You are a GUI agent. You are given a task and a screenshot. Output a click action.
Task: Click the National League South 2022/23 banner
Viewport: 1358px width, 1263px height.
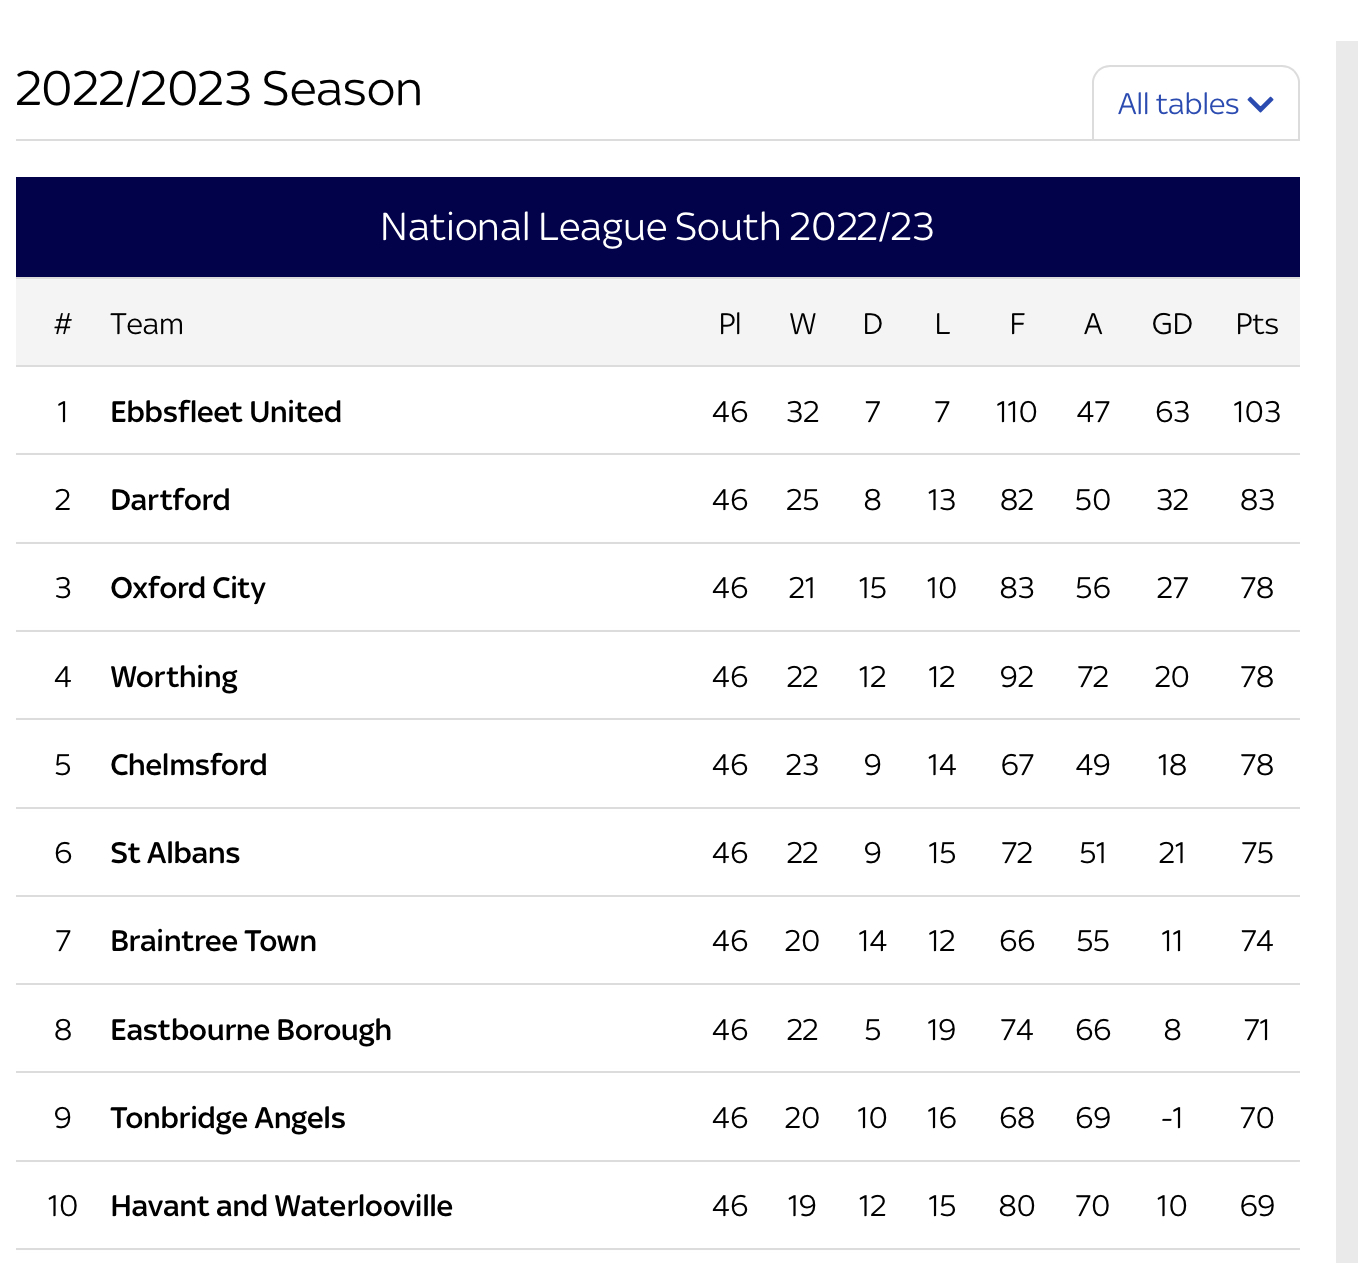tap(658, 227)
